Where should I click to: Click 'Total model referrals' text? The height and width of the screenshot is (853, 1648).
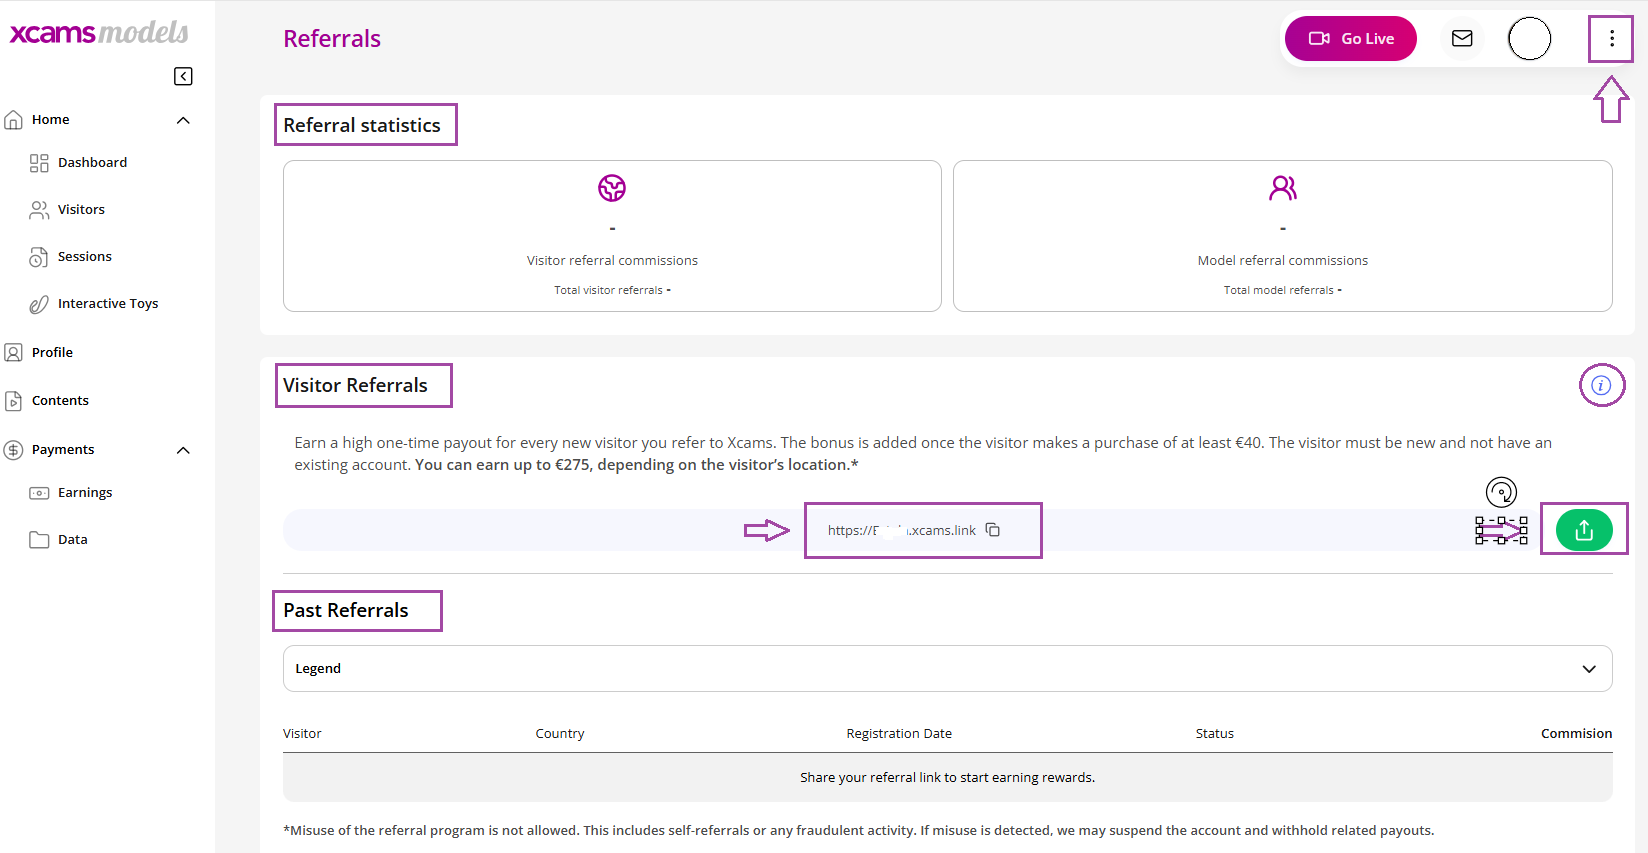(1279, 290)
